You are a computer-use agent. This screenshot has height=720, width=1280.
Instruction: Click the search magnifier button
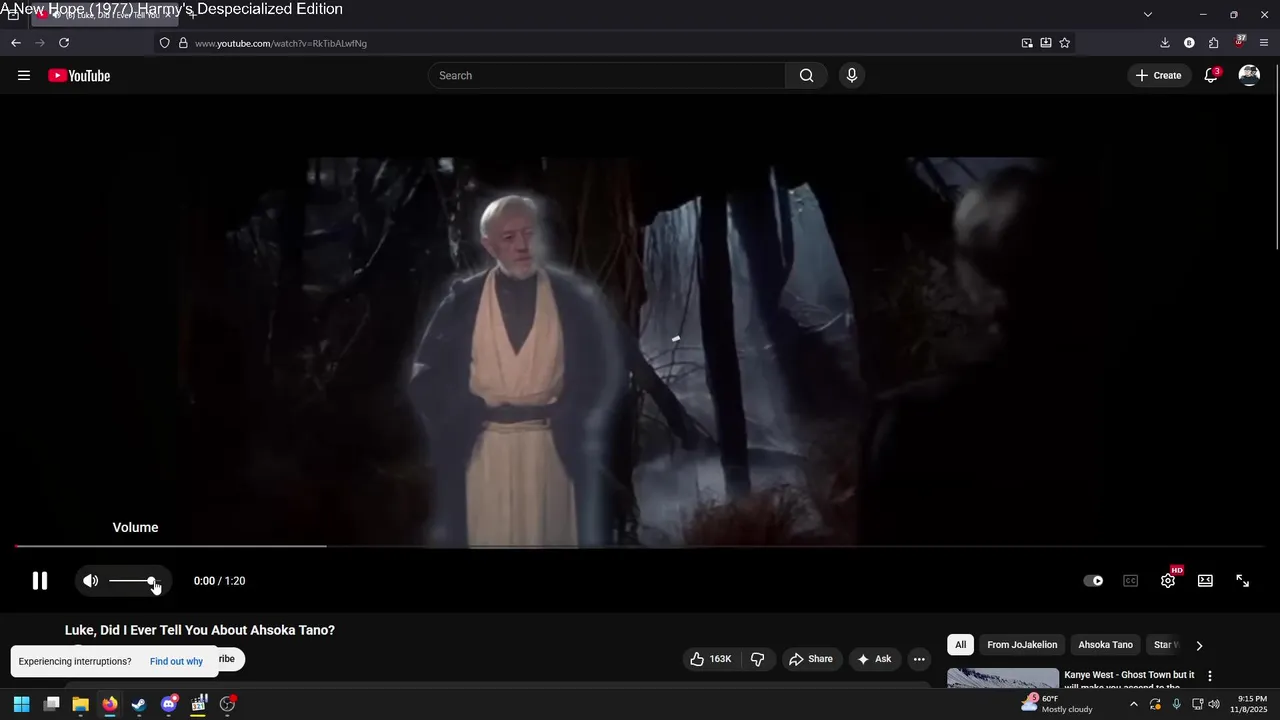tap(807, 76)
